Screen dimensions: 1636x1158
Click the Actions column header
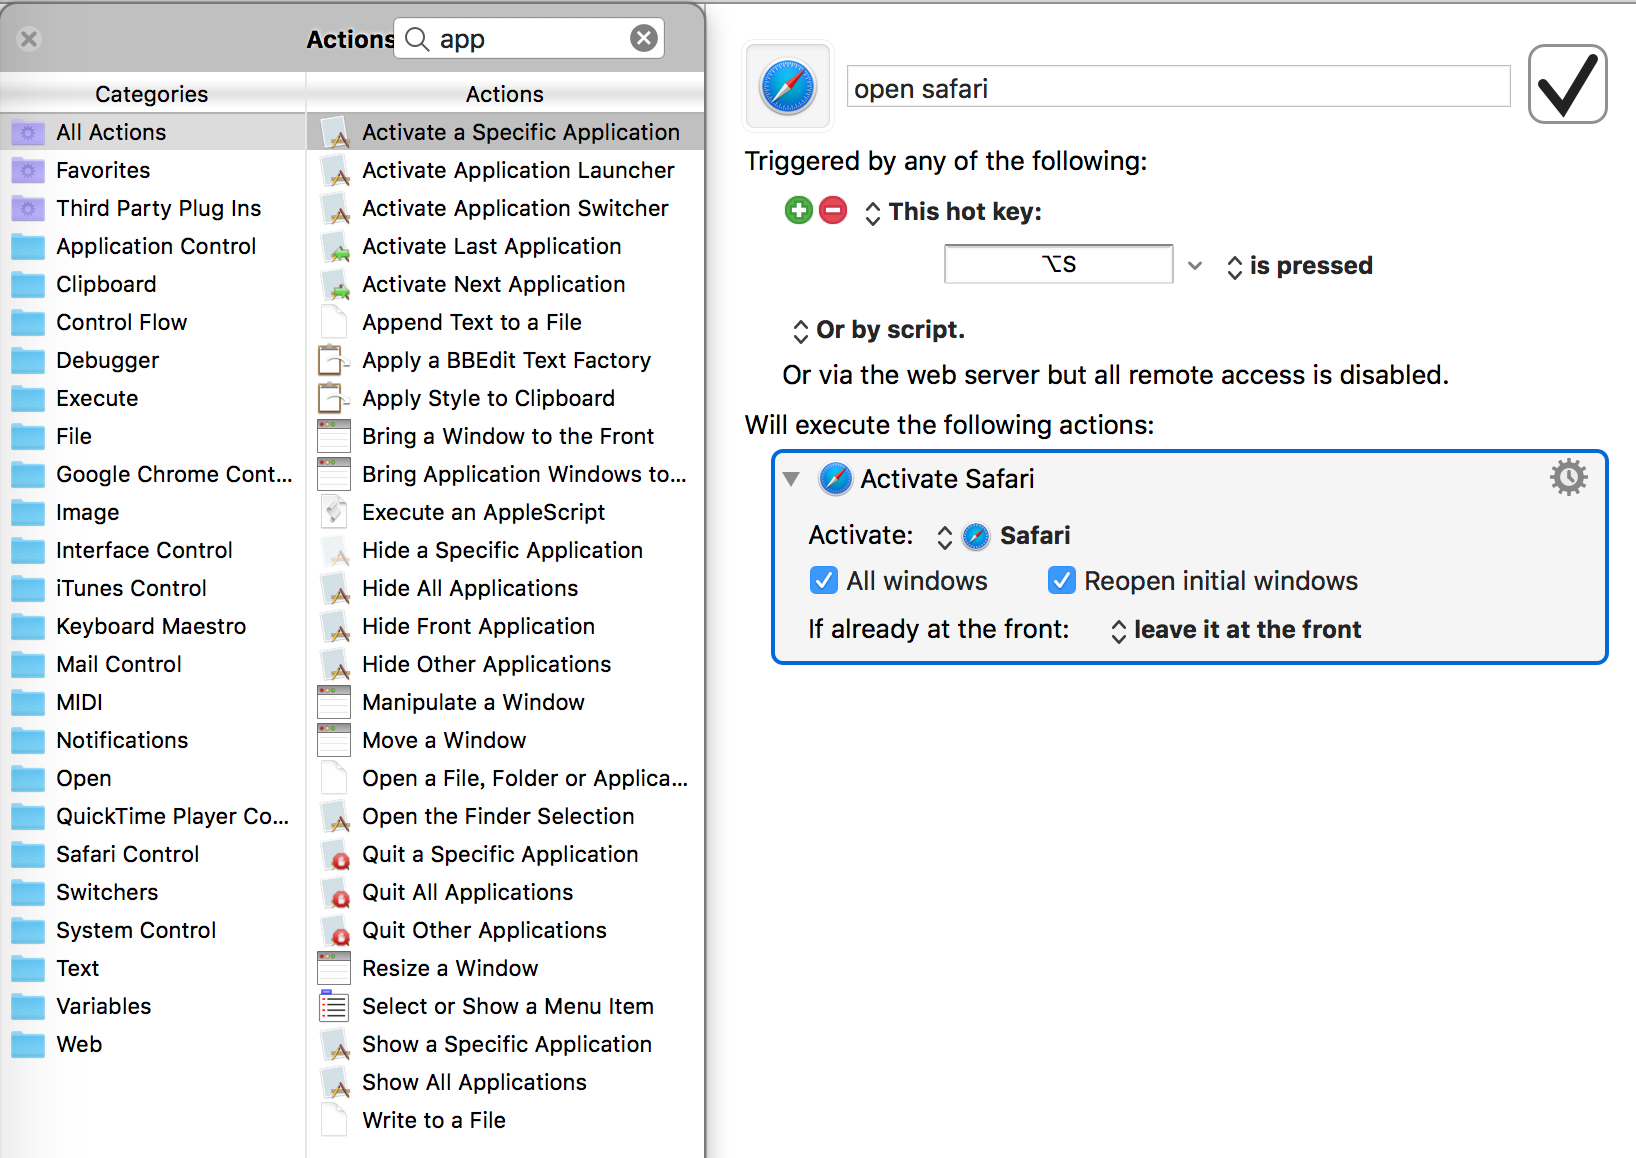(x=505, y=94)
